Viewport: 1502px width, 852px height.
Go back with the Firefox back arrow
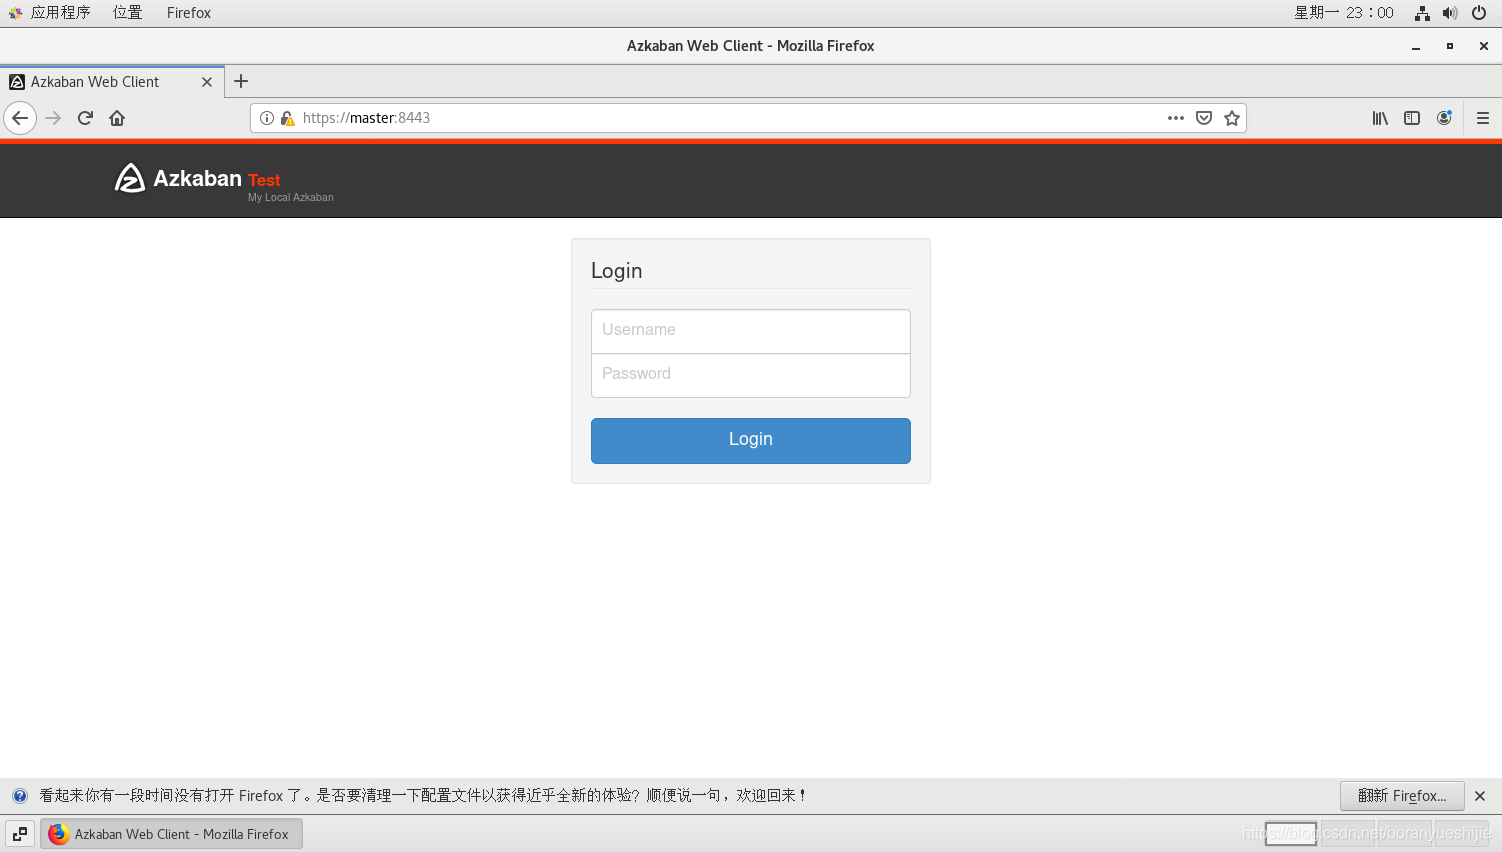(20, 118)
